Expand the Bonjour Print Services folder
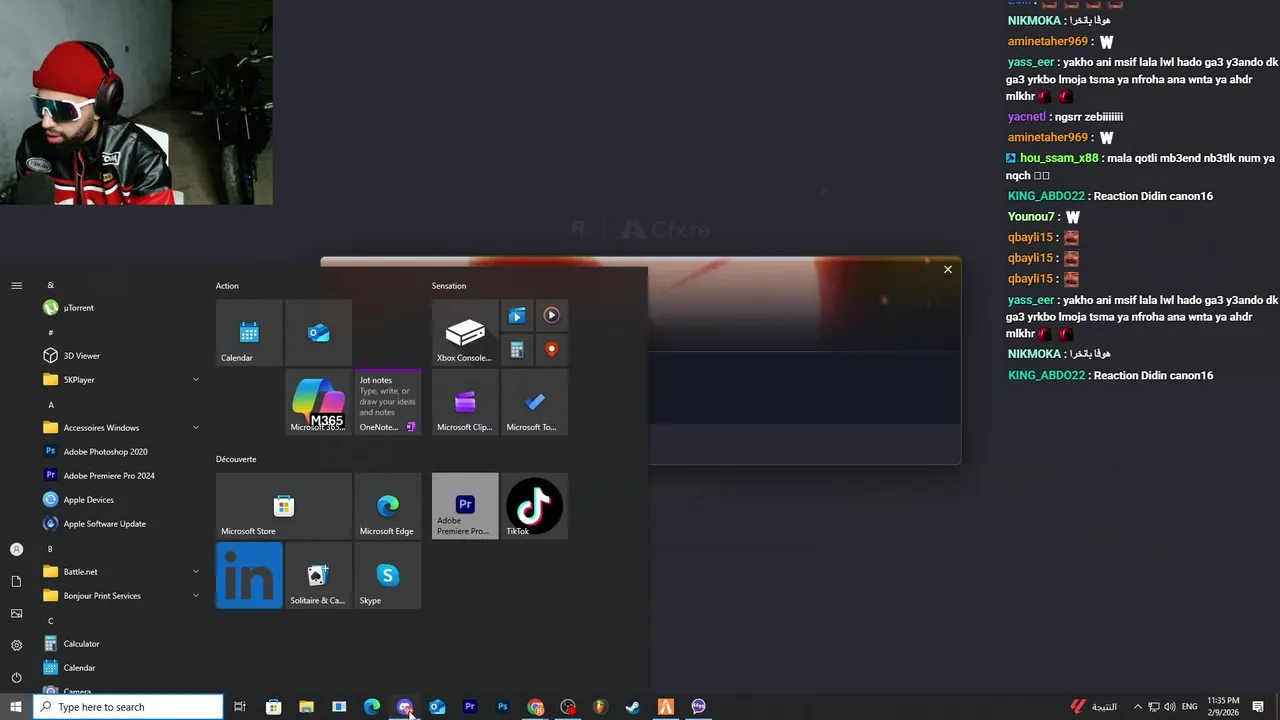Image resolution: width=1280 pixels, height=720 pixels. pos(122,596)
